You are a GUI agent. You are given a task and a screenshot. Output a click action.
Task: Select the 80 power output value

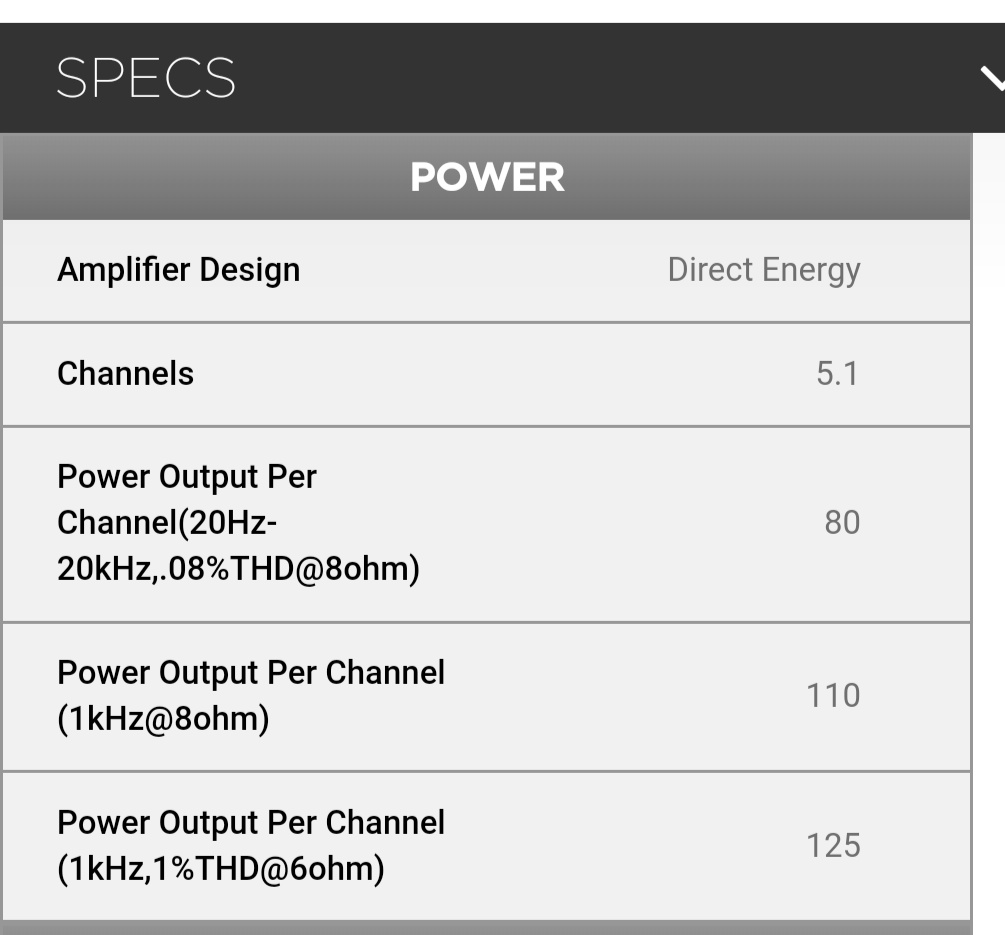[x=842, y=523]
